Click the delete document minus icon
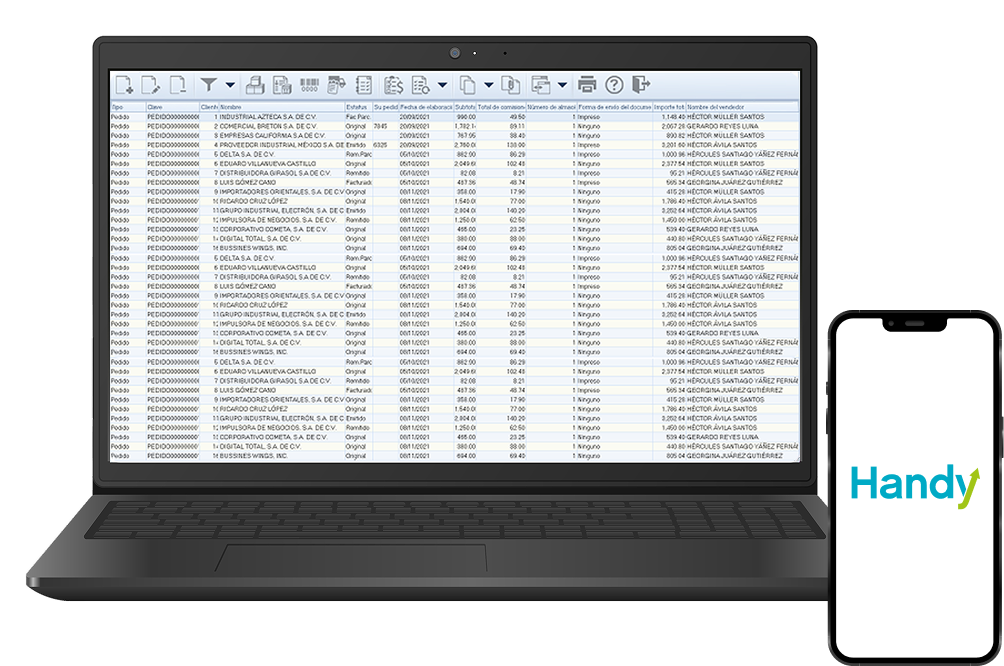Image resolution: width=1004 pixels, height=666 pixels. click(178, 85)
